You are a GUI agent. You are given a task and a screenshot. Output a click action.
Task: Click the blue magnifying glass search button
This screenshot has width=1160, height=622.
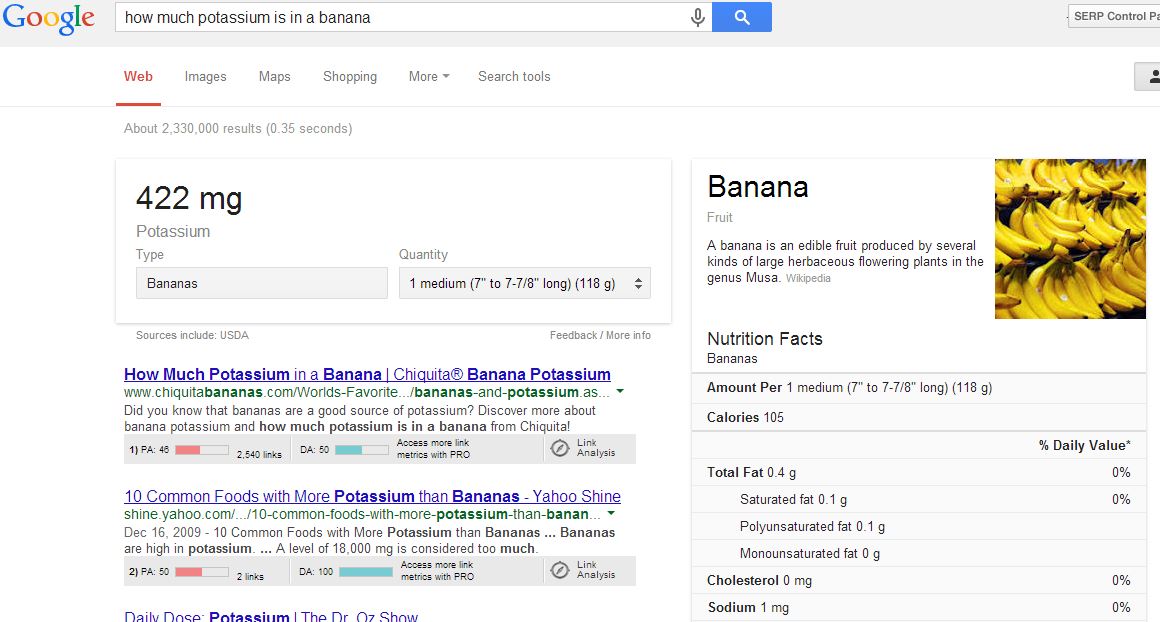coord(741,16)
